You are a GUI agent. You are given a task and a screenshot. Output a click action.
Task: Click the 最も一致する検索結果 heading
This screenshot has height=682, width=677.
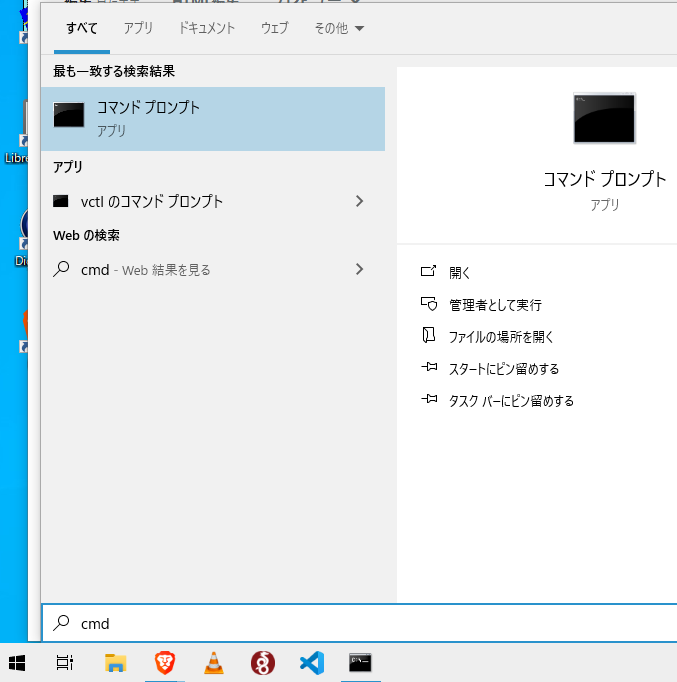114,71
